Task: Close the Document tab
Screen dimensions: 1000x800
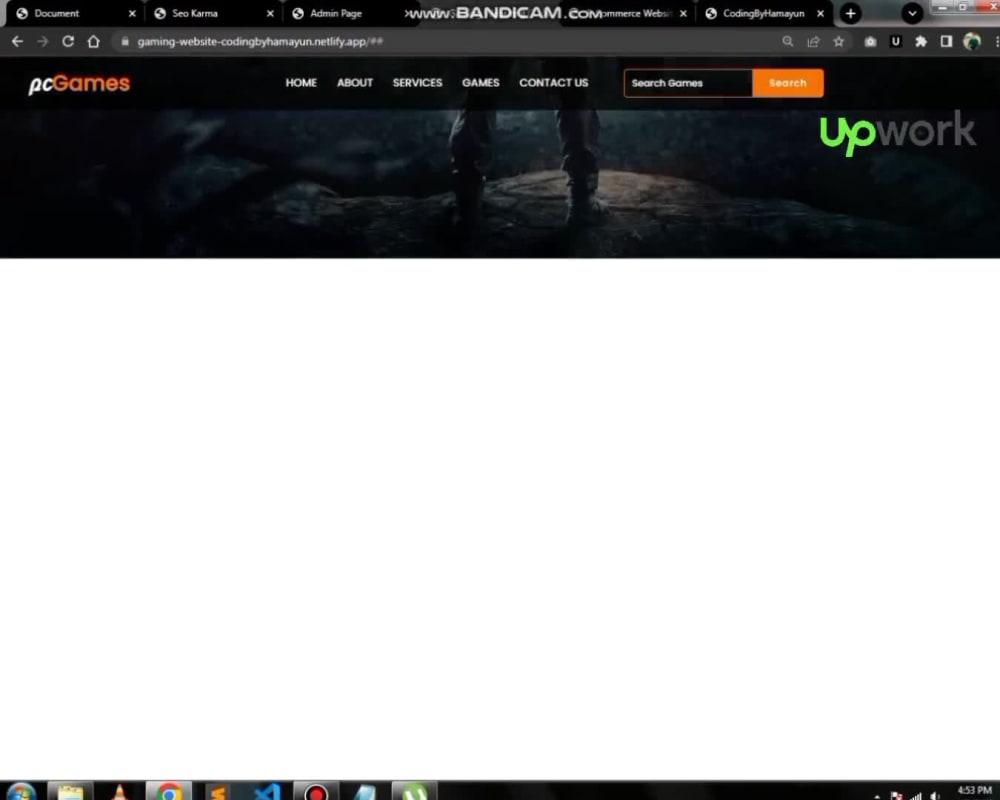Action: (132, 13)
